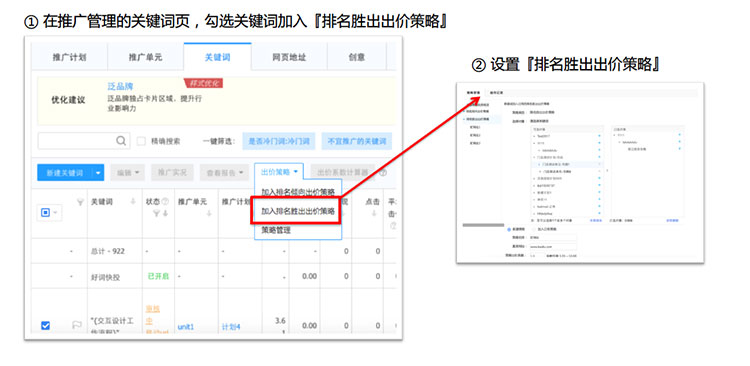Screen dimensions: 750x366
Task: Click sort arrow under 推广单元 header
Action: [x=209, y=214]
